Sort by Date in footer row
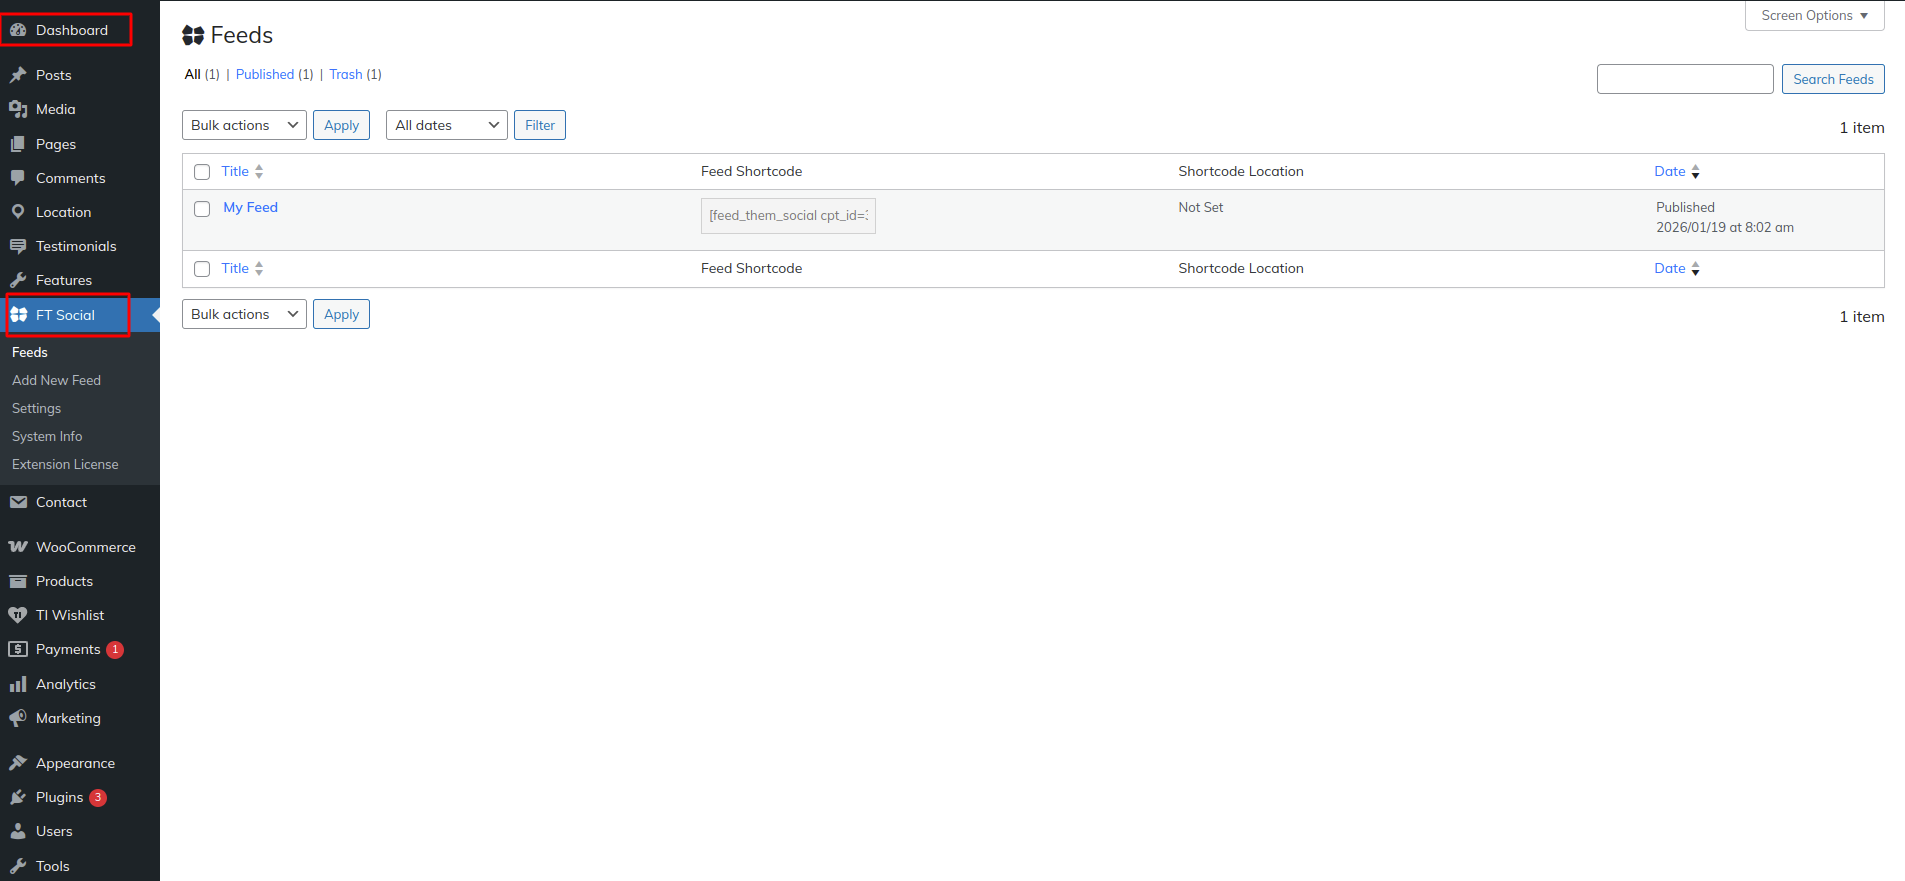Viewport: 1905px width, 881px height. (1677, 268)
